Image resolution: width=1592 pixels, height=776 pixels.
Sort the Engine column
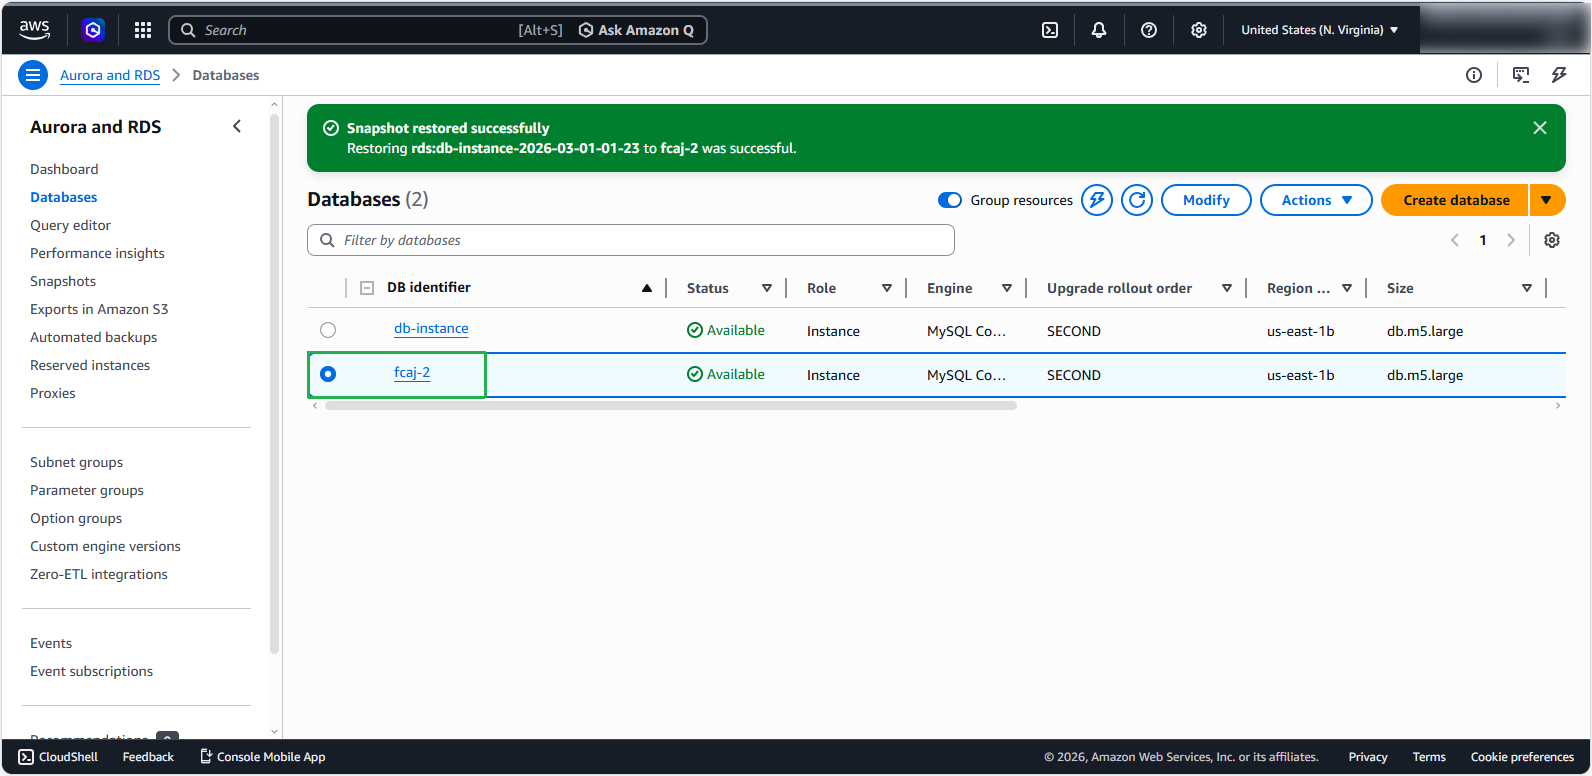(x=1007, y=288)
